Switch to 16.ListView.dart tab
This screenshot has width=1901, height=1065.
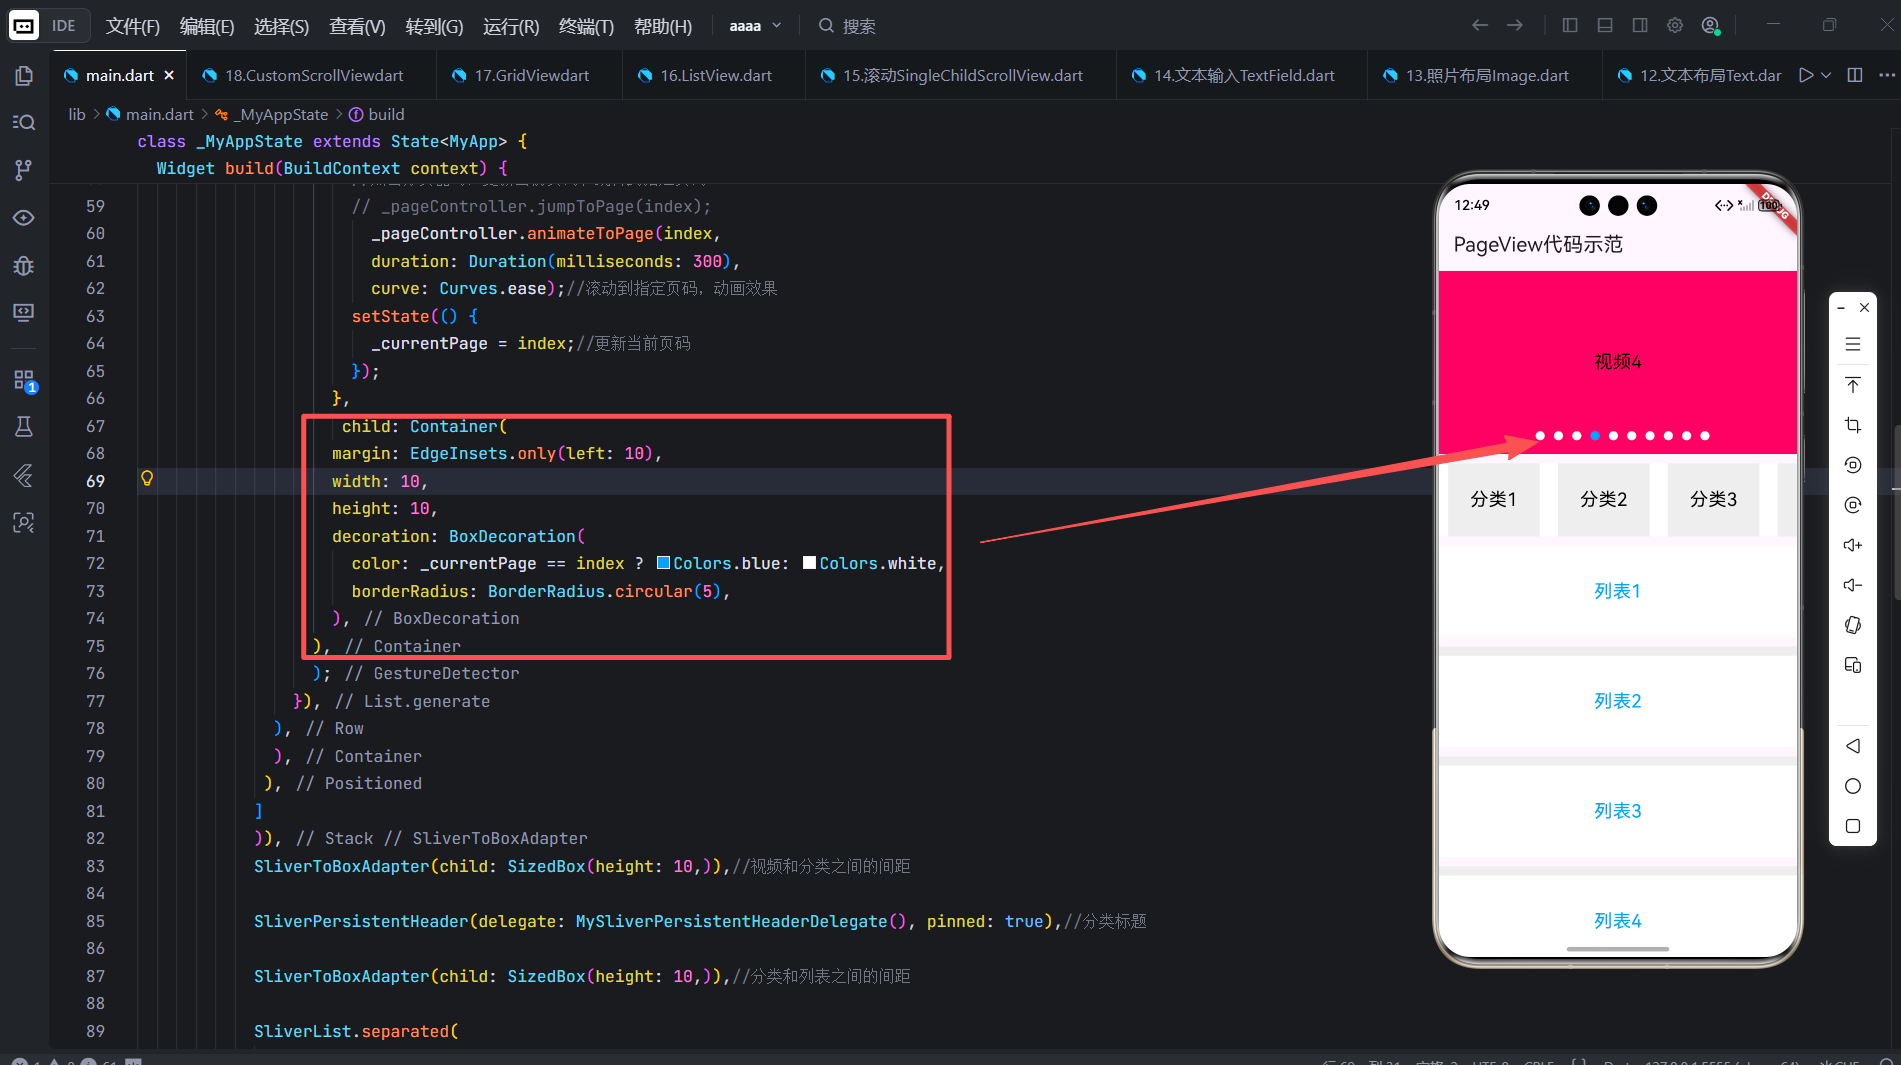[716, 75]
